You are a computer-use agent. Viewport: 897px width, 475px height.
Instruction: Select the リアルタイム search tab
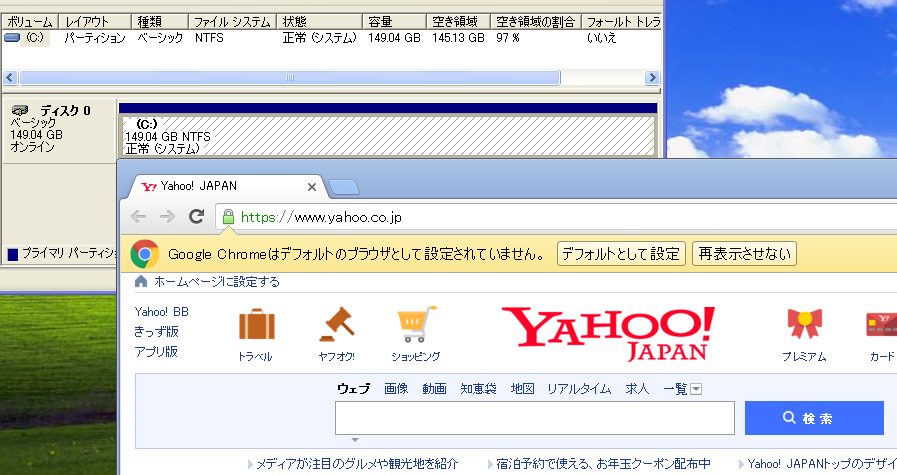[579, 389]
